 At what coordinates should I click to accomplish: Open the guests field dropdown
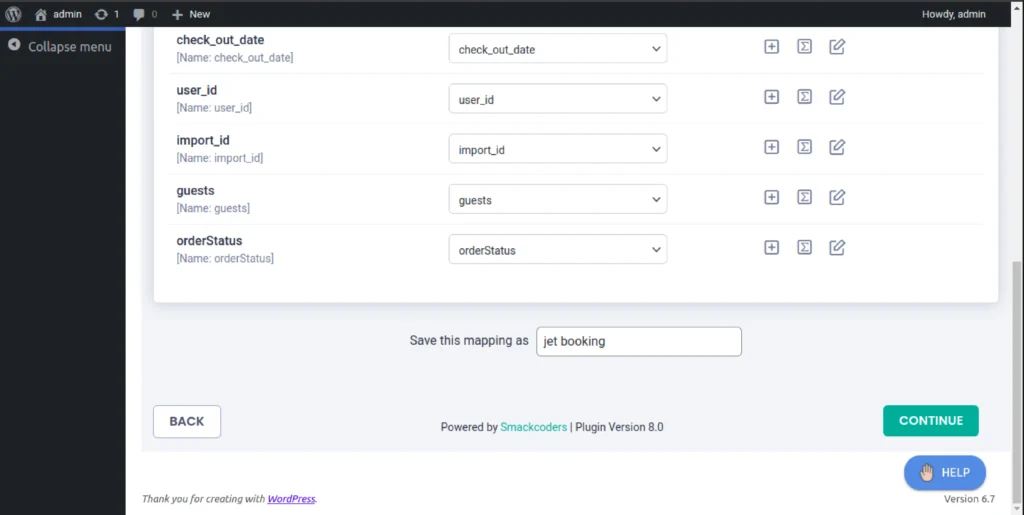point(557,199)
